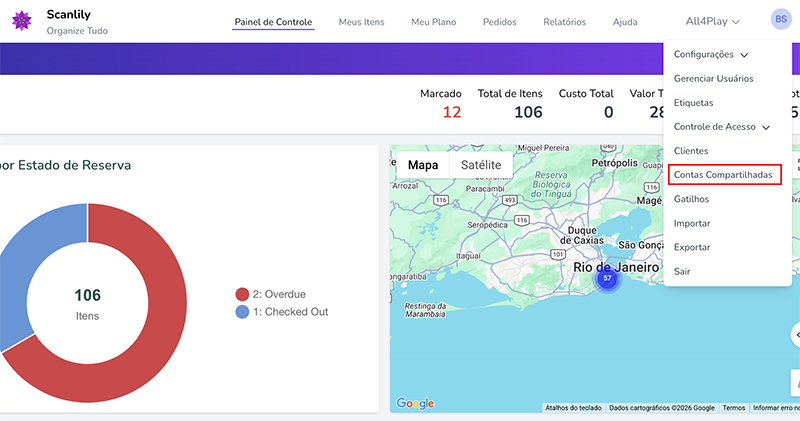
Task: Click the Scanlily brand name text
Action: coord(68,14)
